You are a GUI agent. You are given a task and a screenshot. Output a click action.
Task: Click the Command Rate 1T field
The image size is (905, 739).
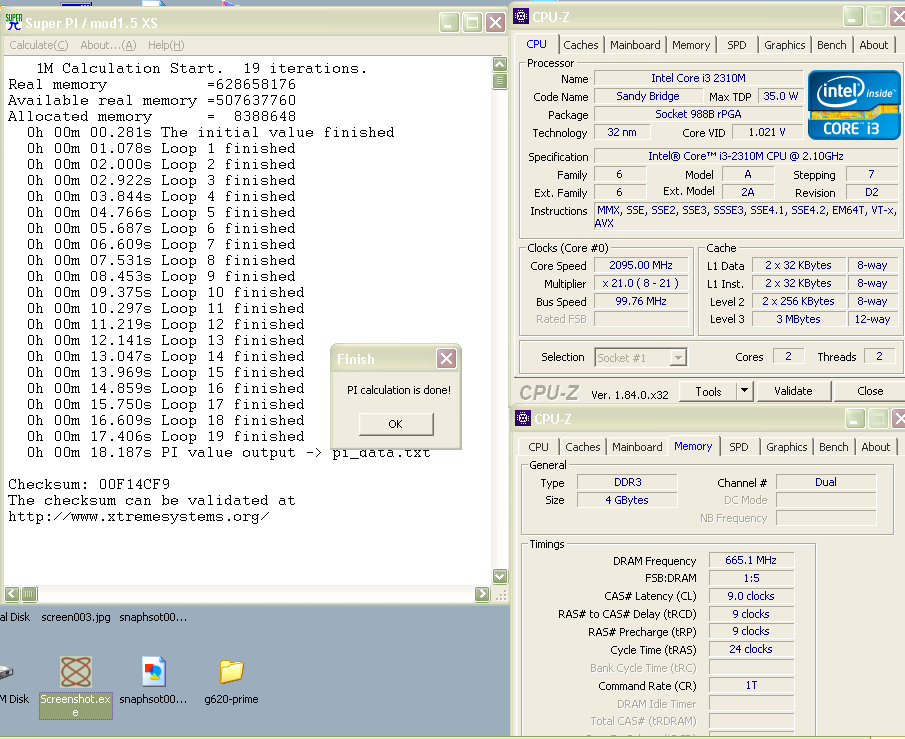click(x=751, y=685)
